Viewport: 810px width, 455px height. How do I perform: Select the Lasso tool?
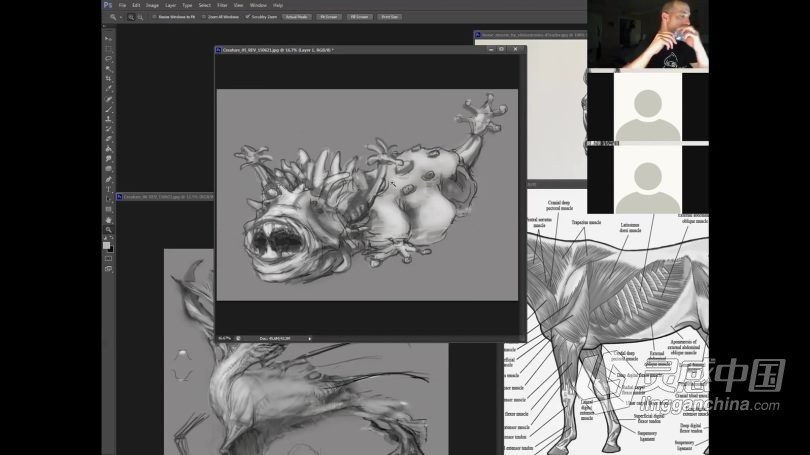pyautogui.click(x=108, y=59)
